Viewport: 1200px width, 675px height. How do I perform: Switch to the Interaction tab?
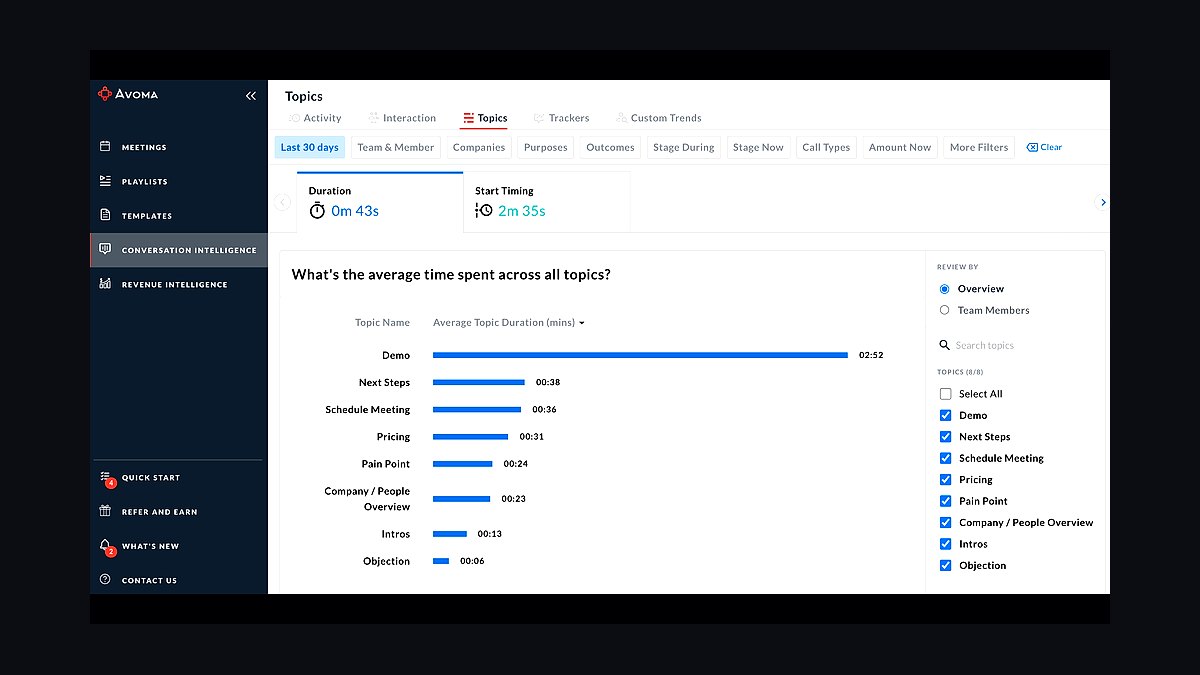(x=402, y=118)
